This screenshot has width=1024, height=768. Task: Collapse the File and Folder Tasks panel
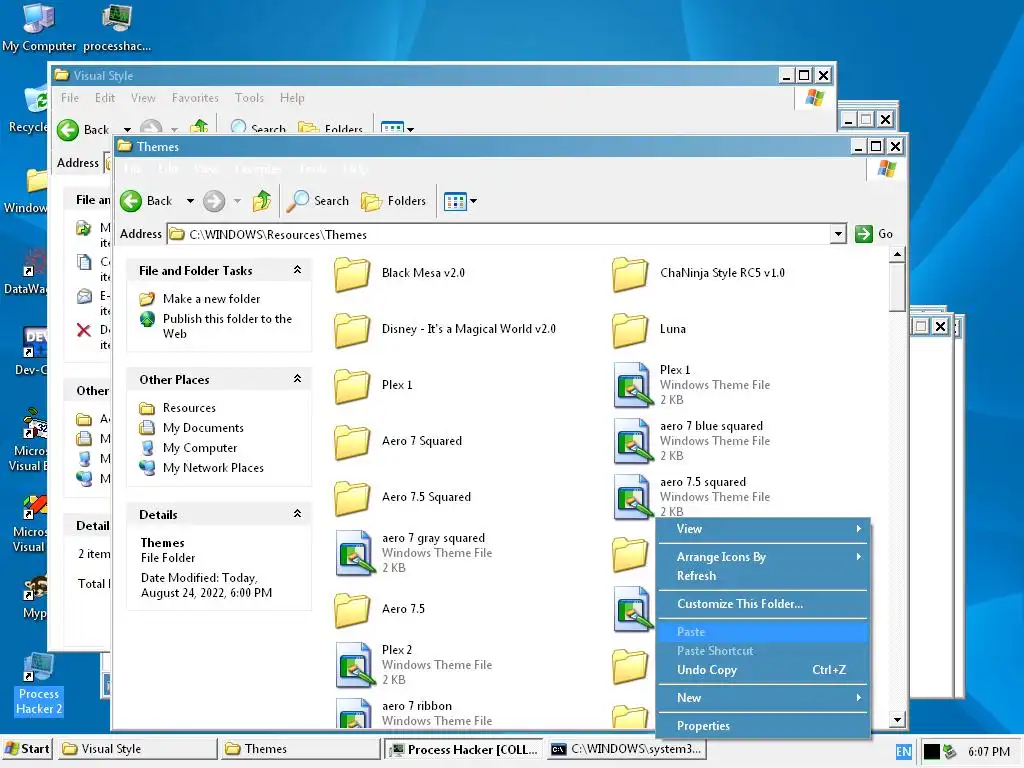tap(297, 270)
